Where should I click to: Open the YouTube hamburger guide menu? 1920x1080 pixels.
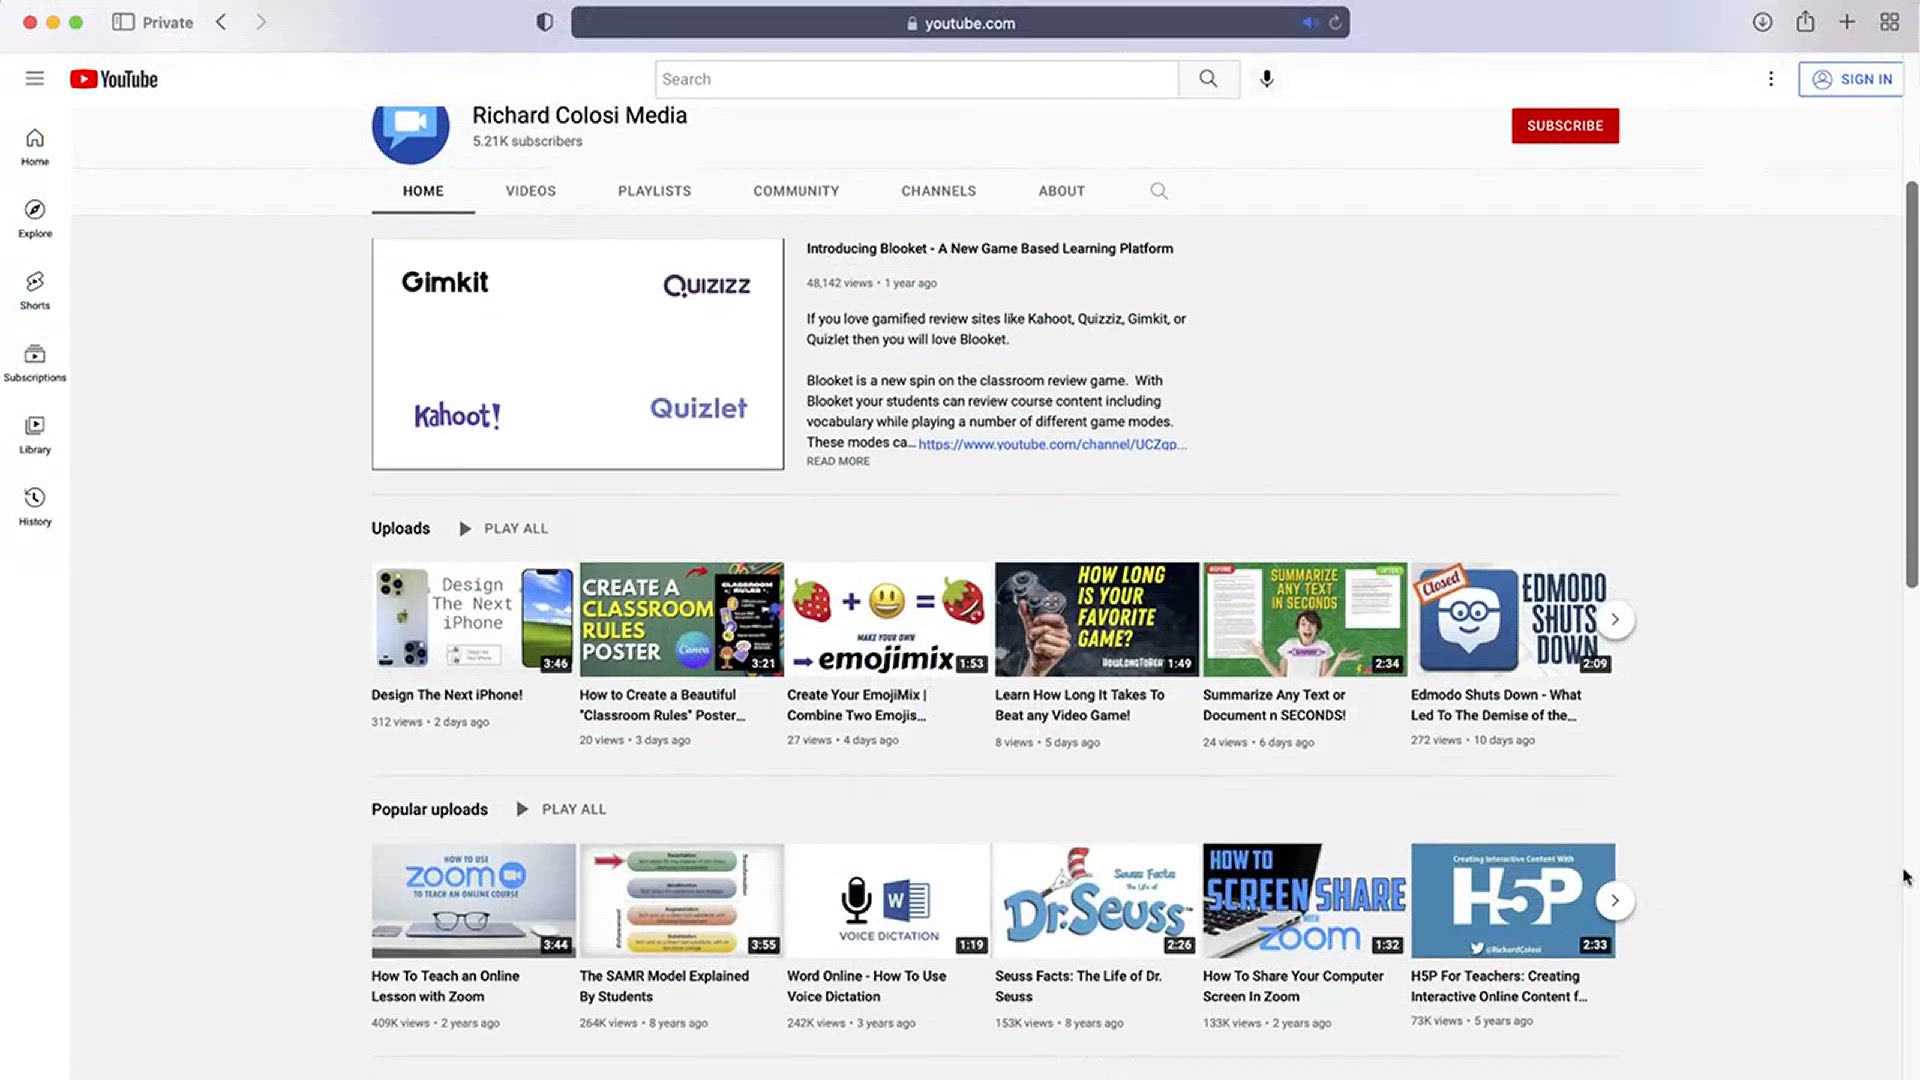click(35, 79)
